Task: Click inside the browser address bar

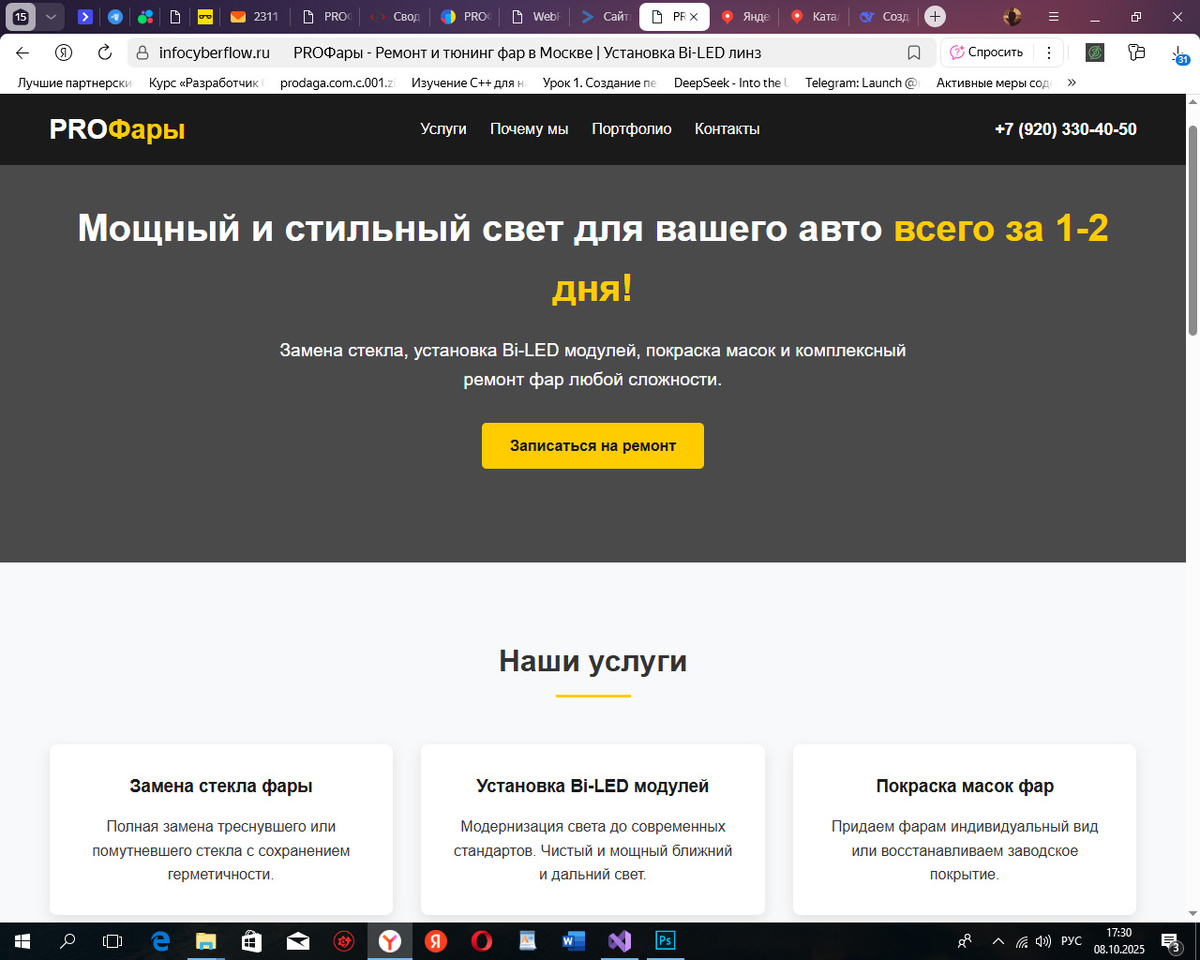Action: coord(450,52)
